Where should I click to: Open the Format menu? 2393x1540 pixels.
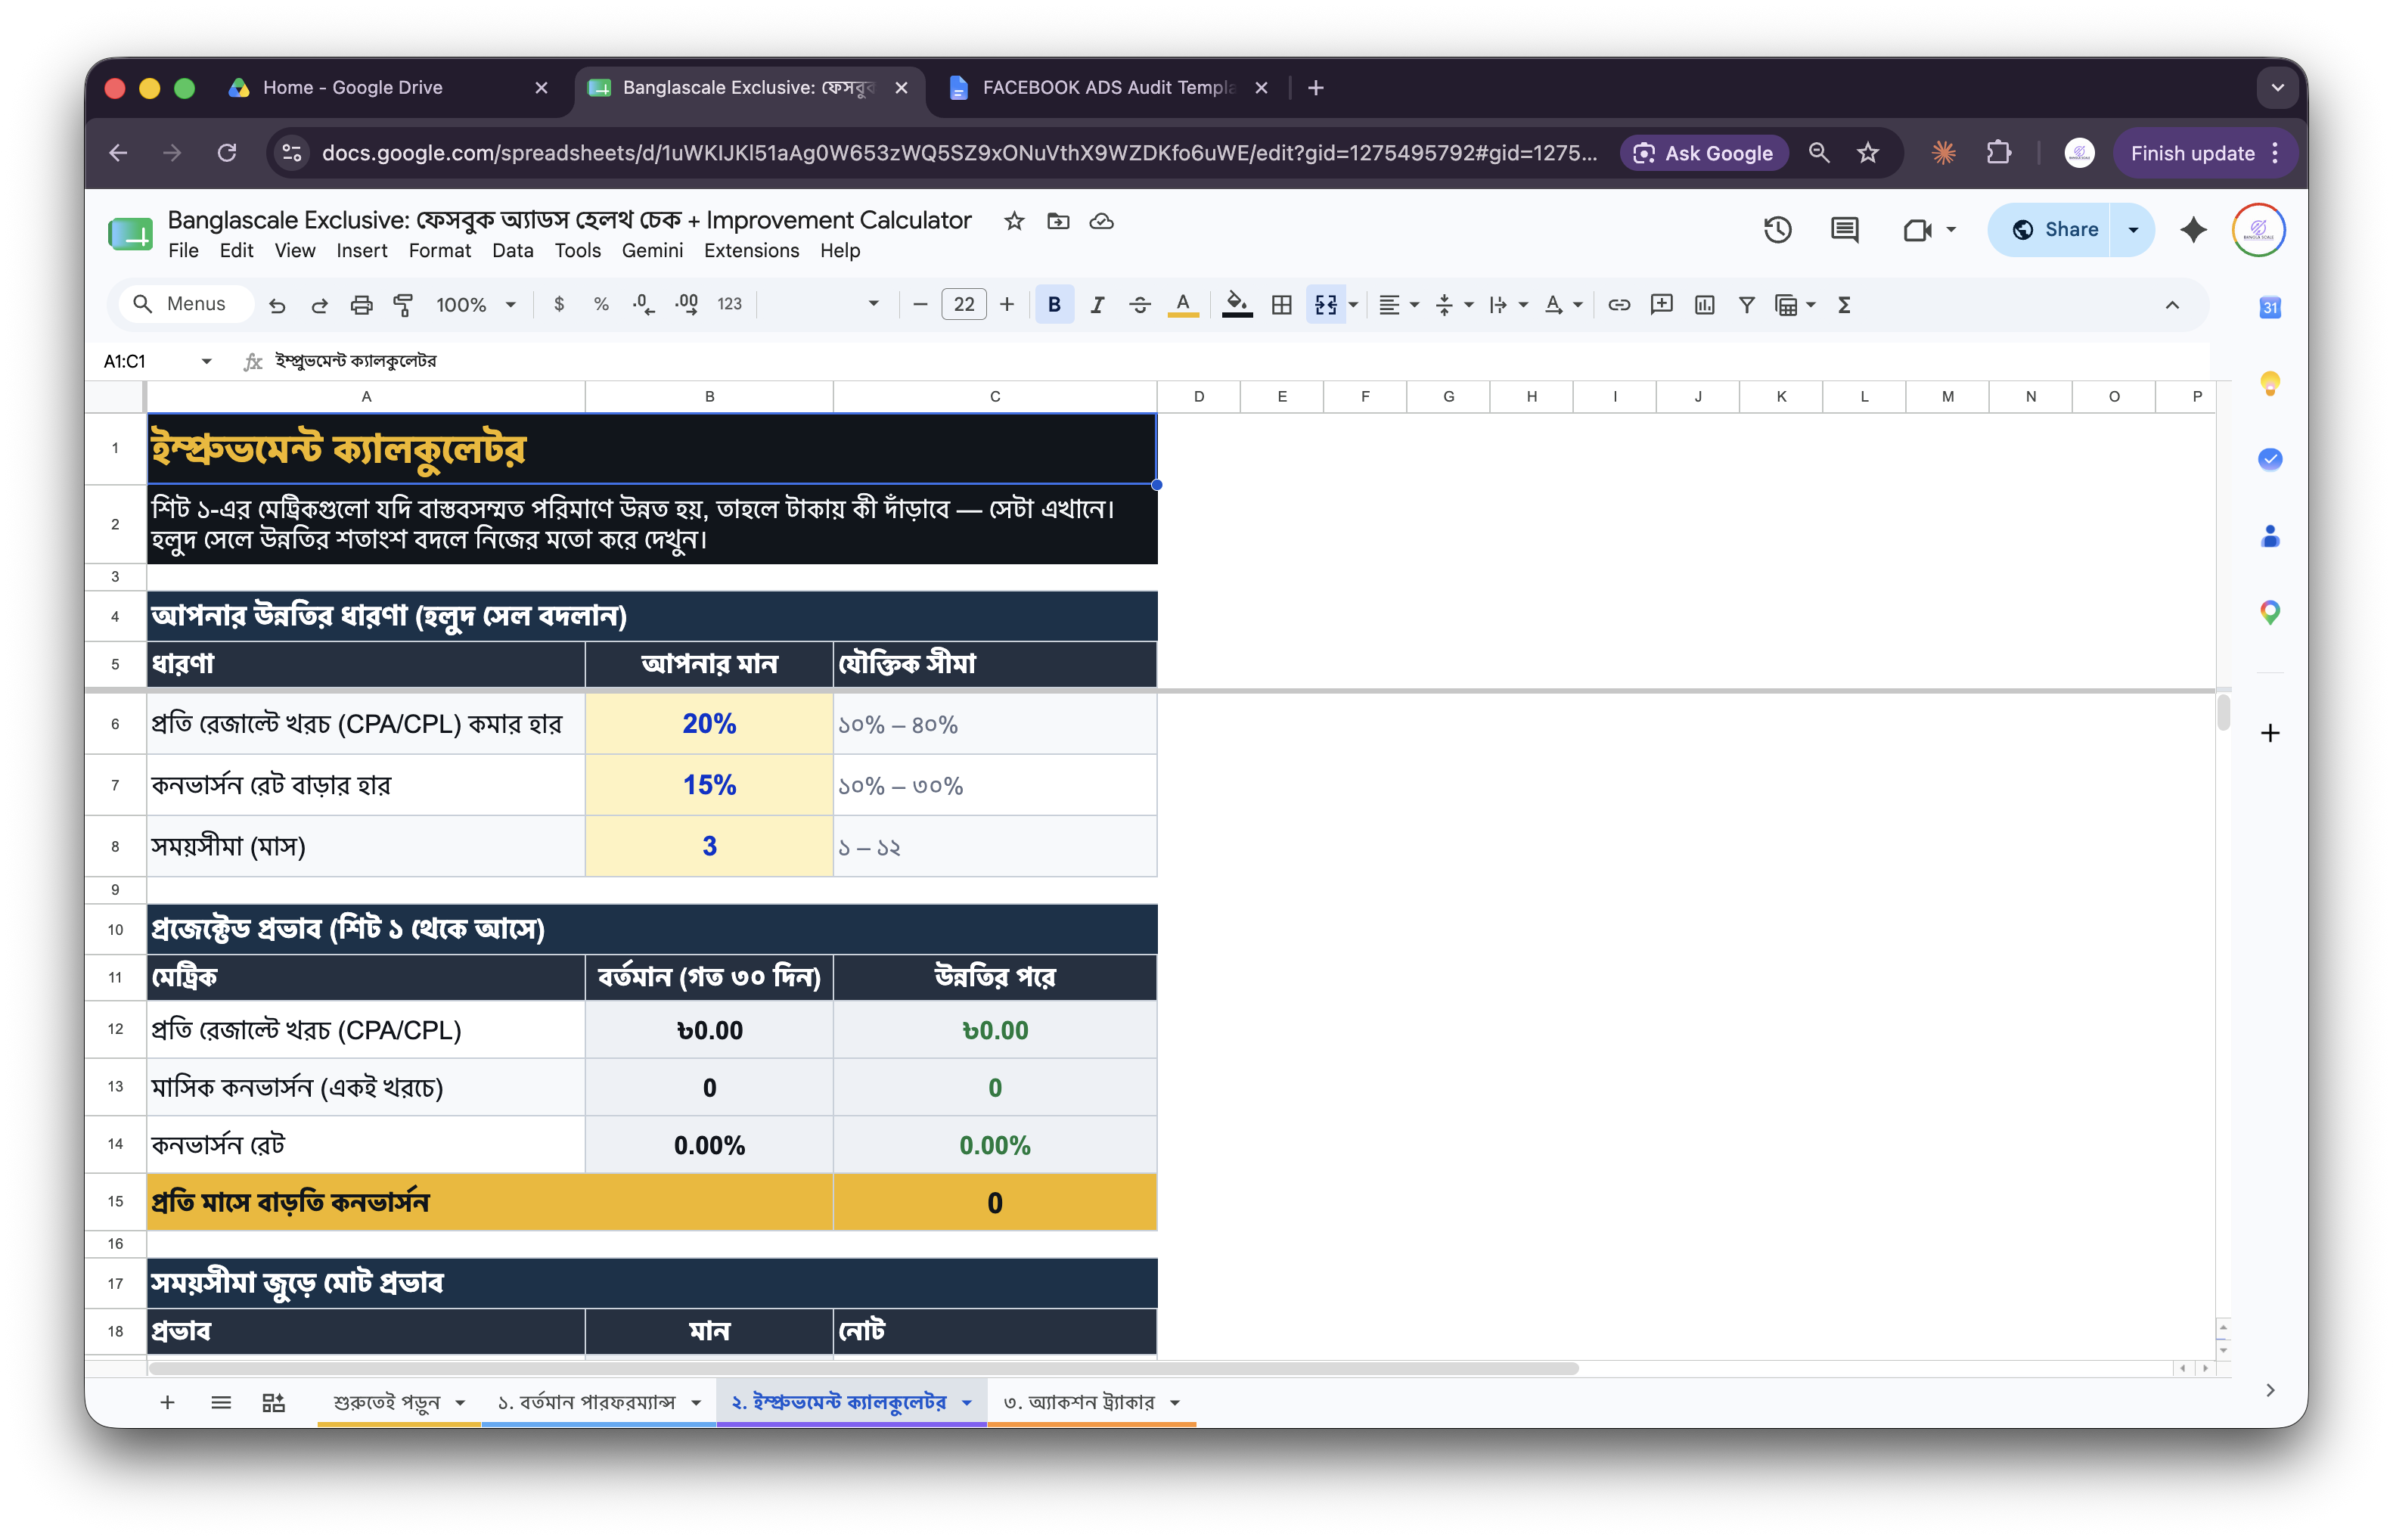[x=439, y=251]
